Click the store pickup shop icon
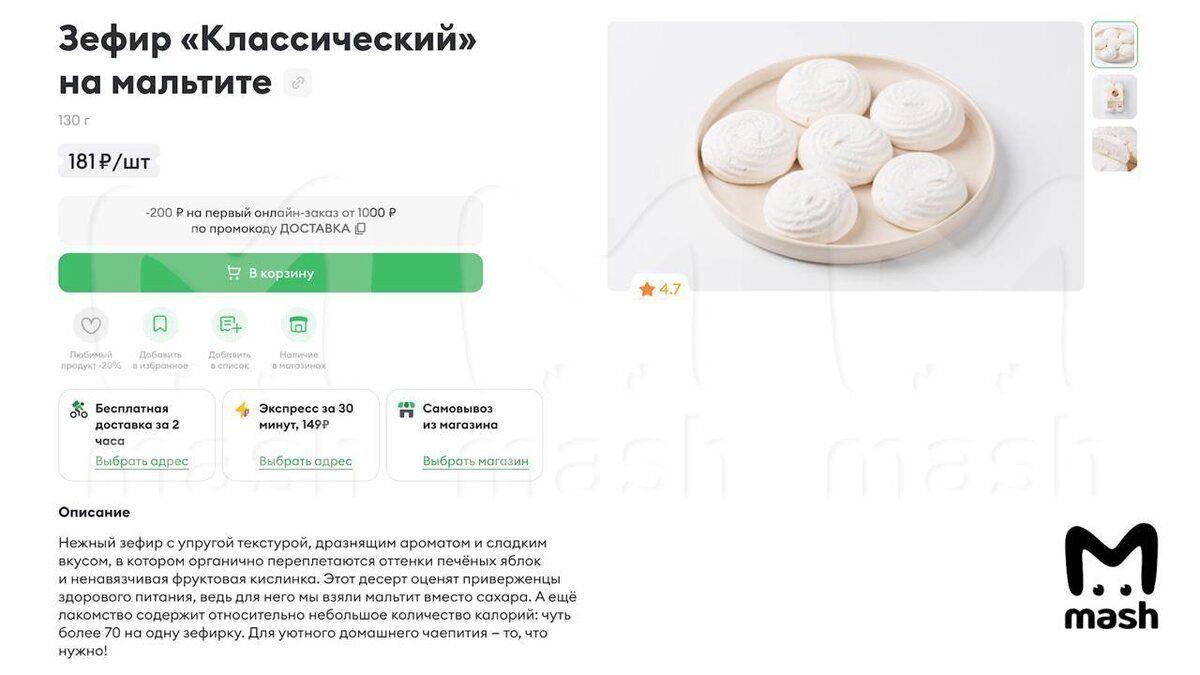The width and height of the screenshot is (1200, 675). tap(406, 409)
